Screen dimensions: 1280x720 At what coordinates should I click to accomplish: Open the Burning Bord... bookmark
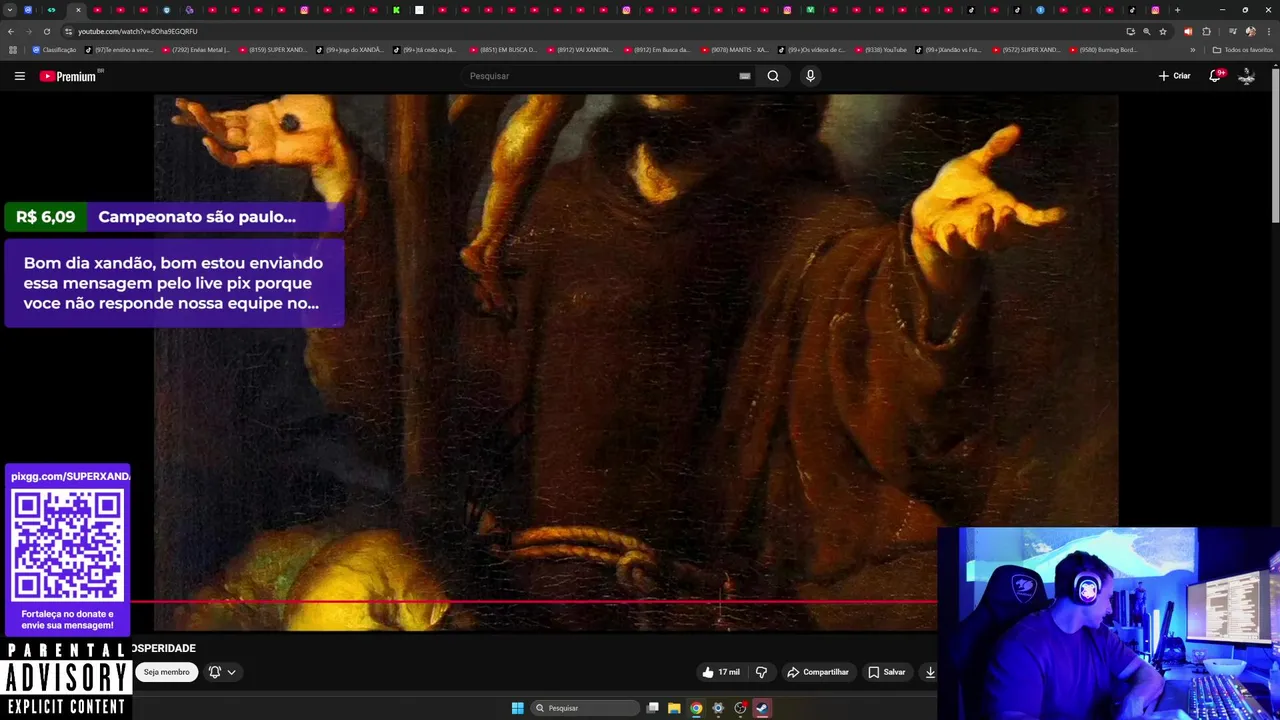[1104, 50]
